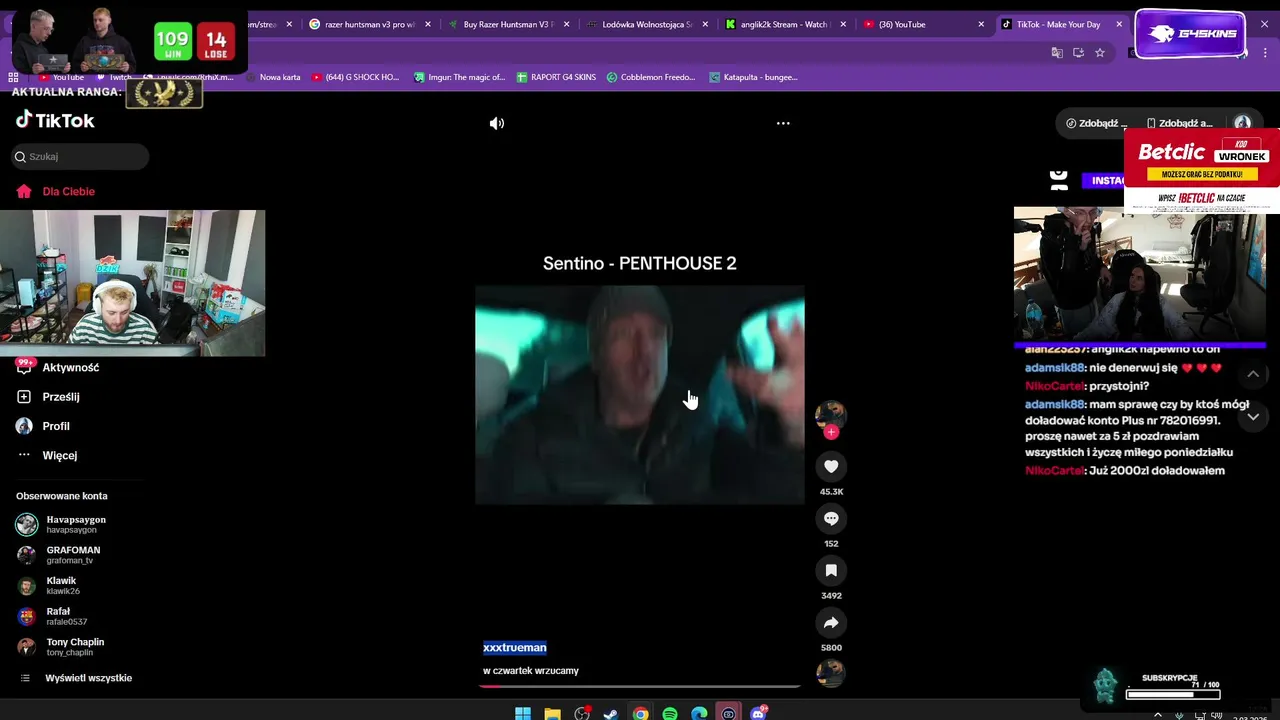Expand Wyświetl wszystkie followed accounts
The image size is (1280, 720).
(x=76, y=678)
